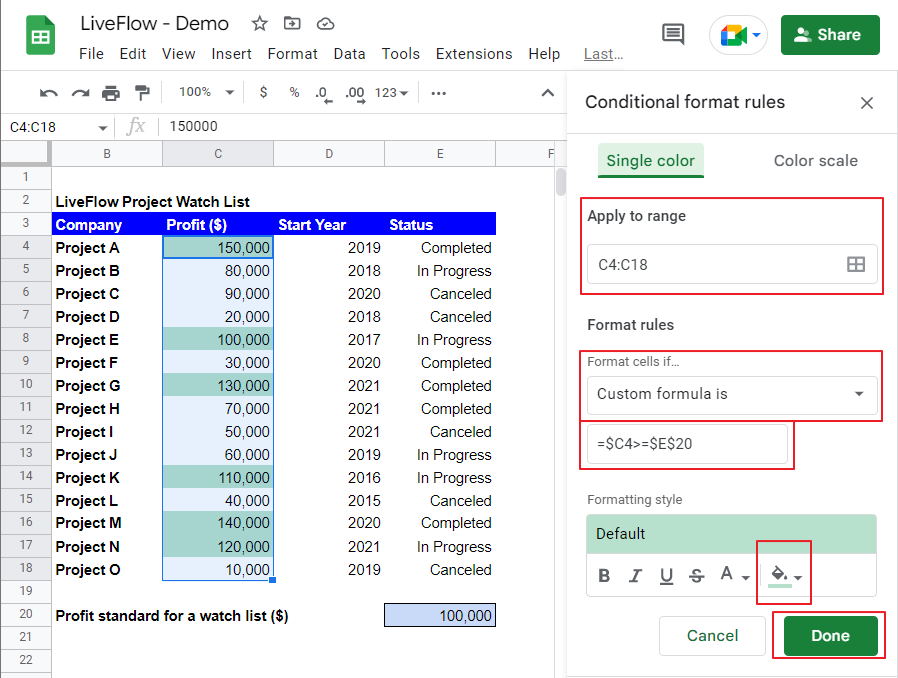Click the select data range grid icon
This screenshot has width=898, height=678.
[x=856, y=265]
